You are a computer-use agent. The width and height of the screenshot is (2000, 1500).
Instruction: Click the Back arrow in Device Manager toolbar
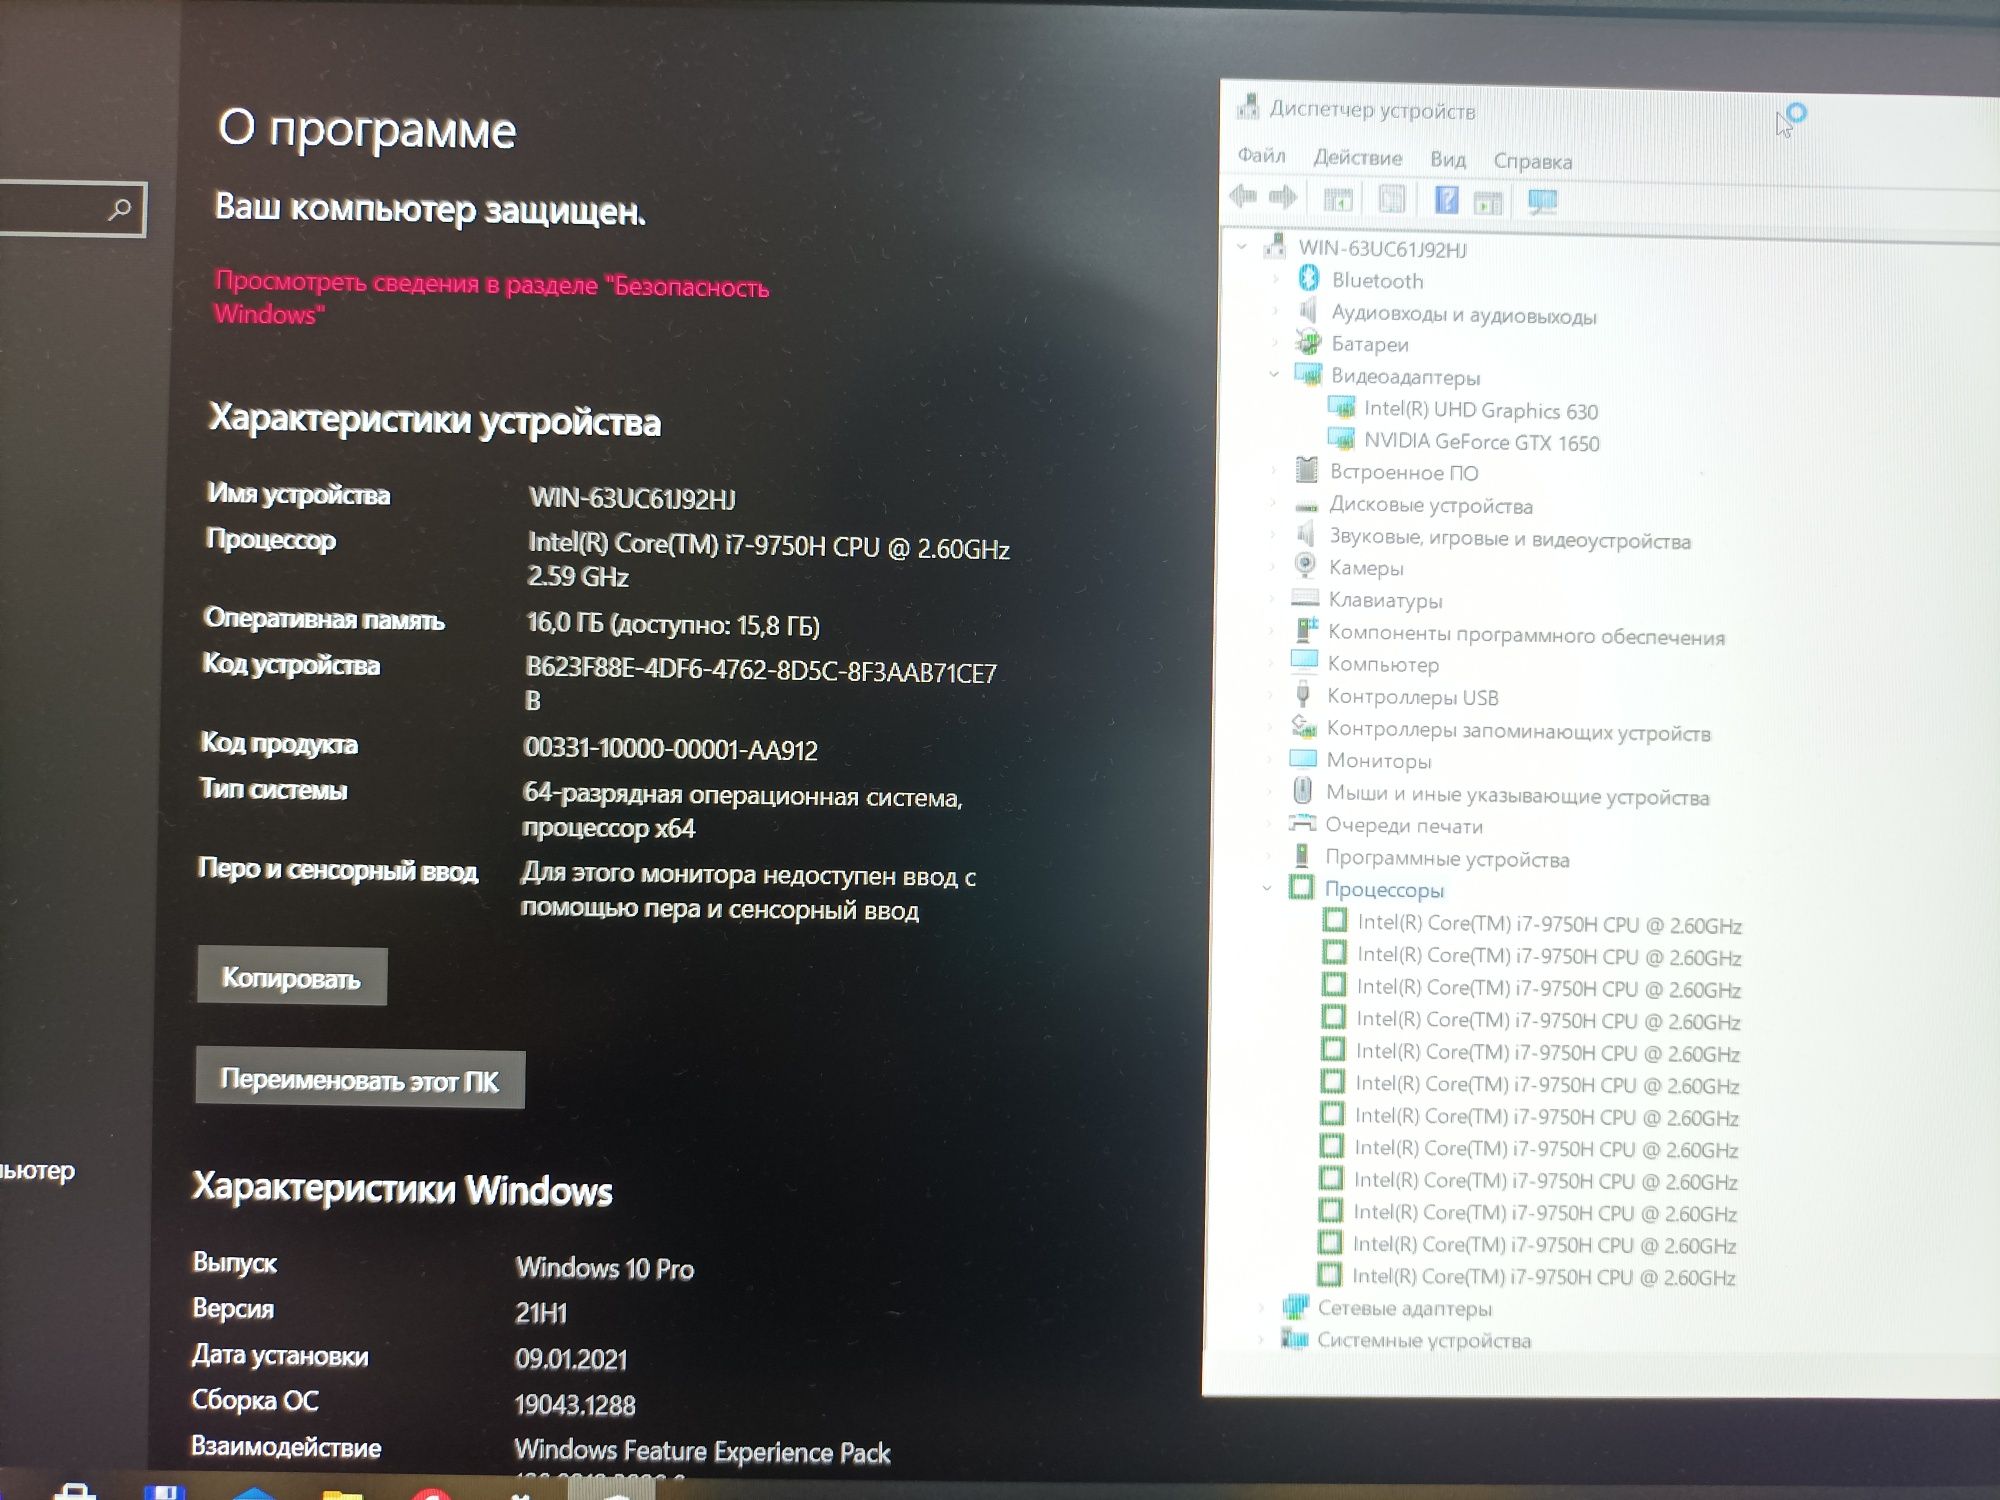[1243, 196]
